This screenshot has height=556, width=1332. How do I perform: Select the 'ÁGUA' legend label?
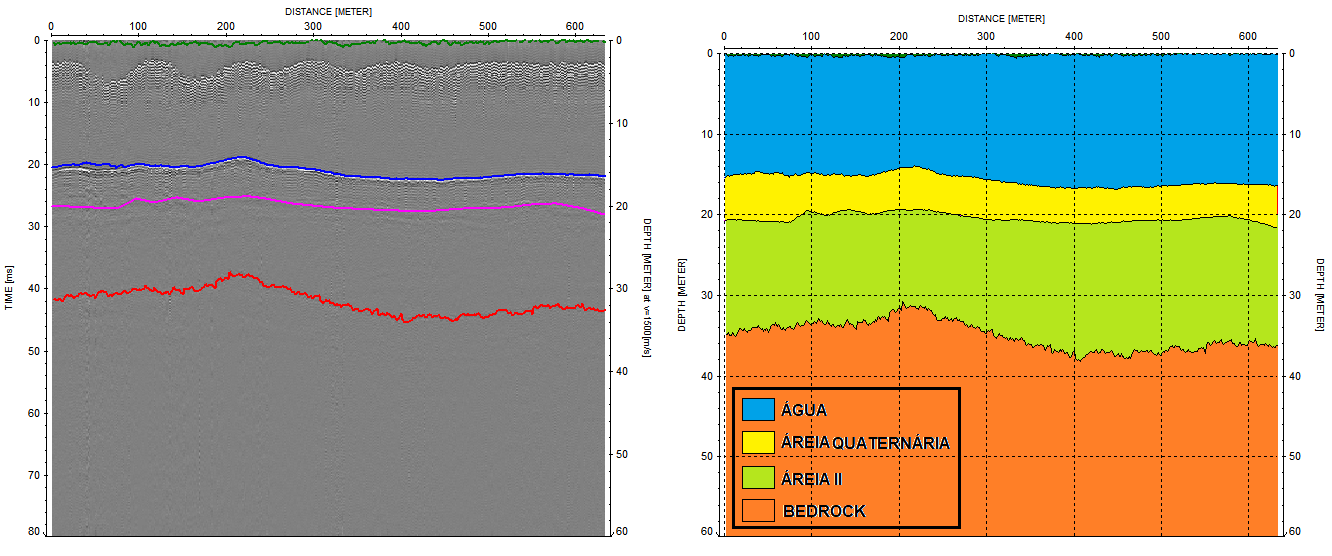805,409
